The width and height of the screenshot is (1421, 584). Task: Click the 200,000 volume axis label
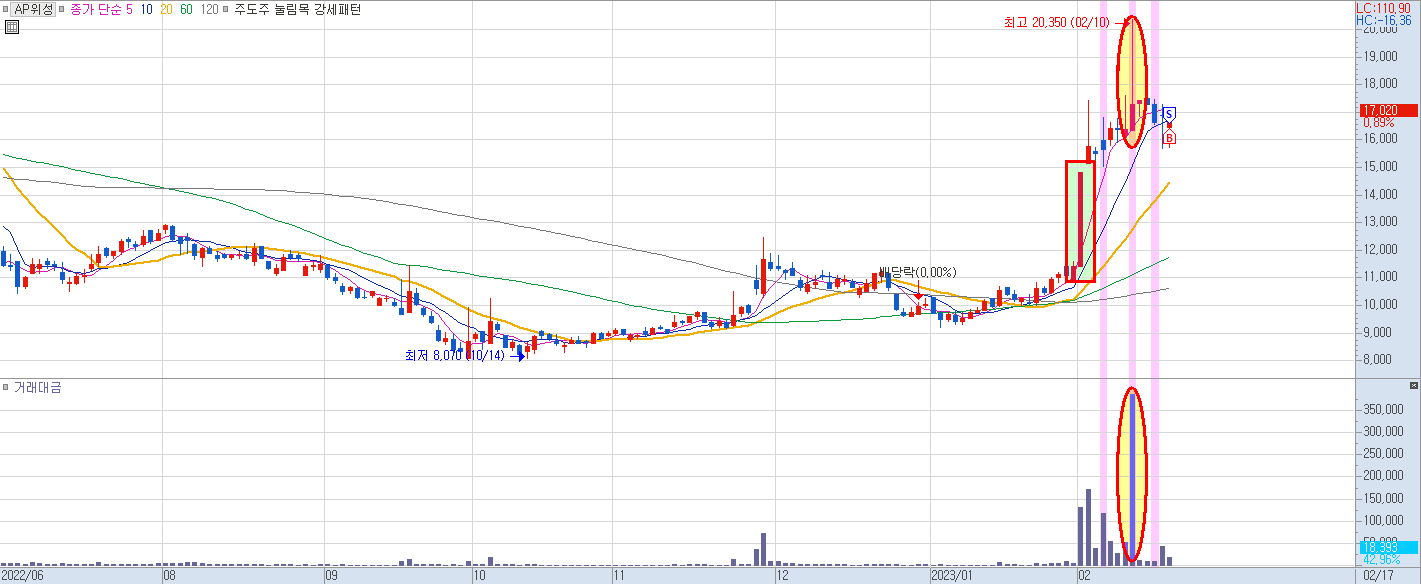1383,476
